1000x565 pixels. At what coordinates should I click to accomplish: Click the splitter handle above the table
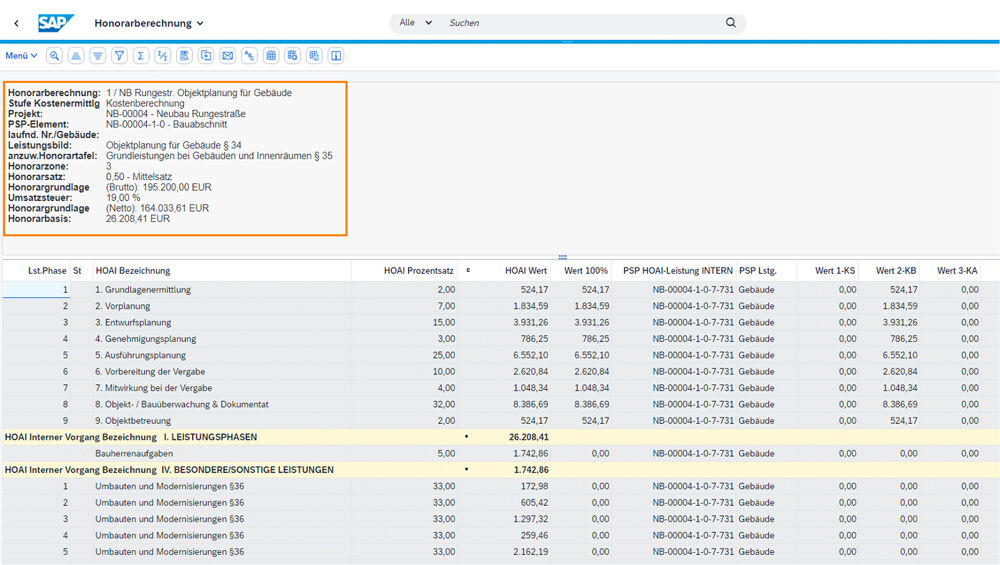(x=563, y=257)
